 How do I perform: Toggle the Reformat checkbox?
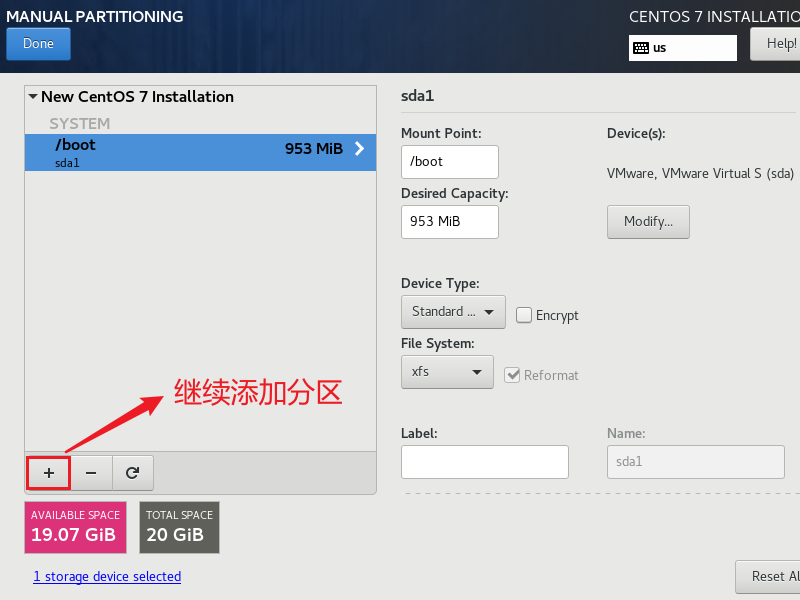coord(512,375)
